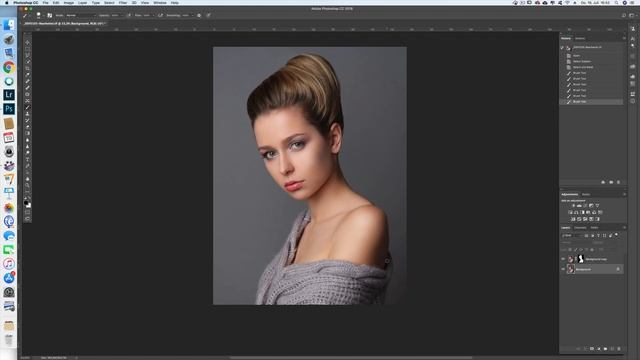This screenshot has height=360, width=640.
Task: Open Layers panel flyout menu
Action: tap(624, 227)
